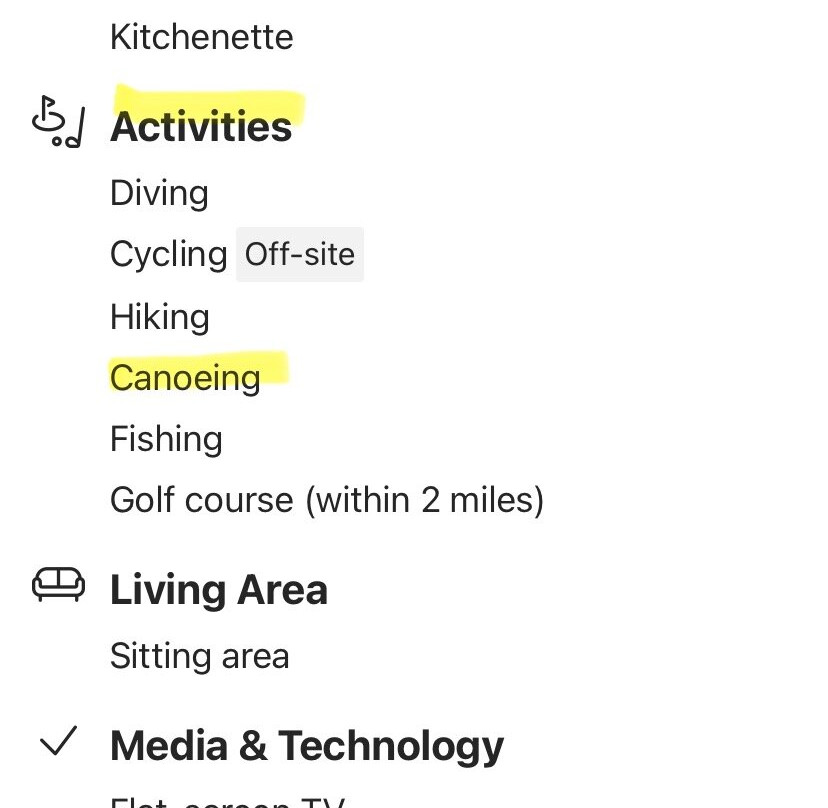
Task: Click the golf flag Activities icon
Action: tap(58, 124)
